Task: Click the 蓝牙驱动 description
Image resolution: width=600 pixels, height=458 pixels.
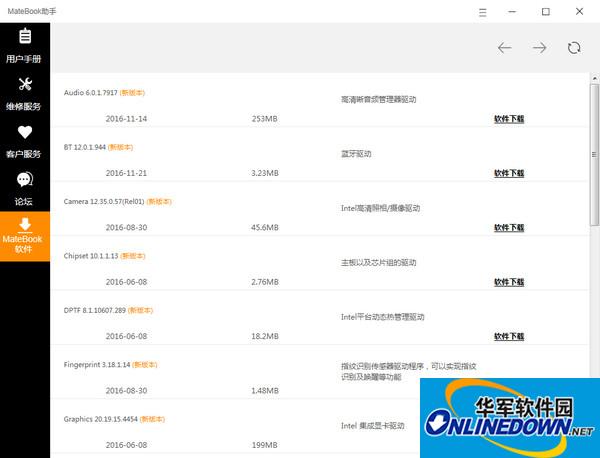Action: click(x=356, y=154)
